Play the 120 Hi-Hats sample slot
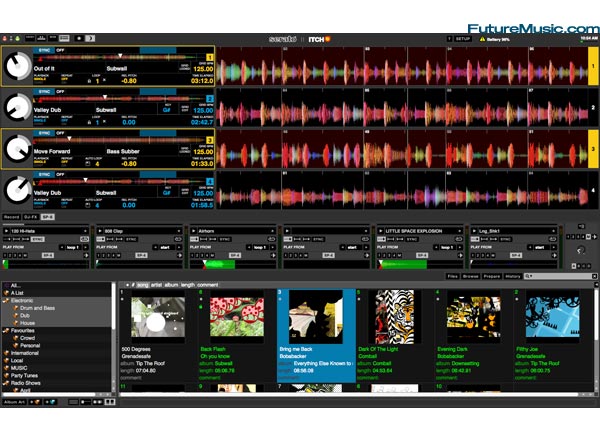Image resolution: width=600 pixels, height=432 pixels. point(6,231)
